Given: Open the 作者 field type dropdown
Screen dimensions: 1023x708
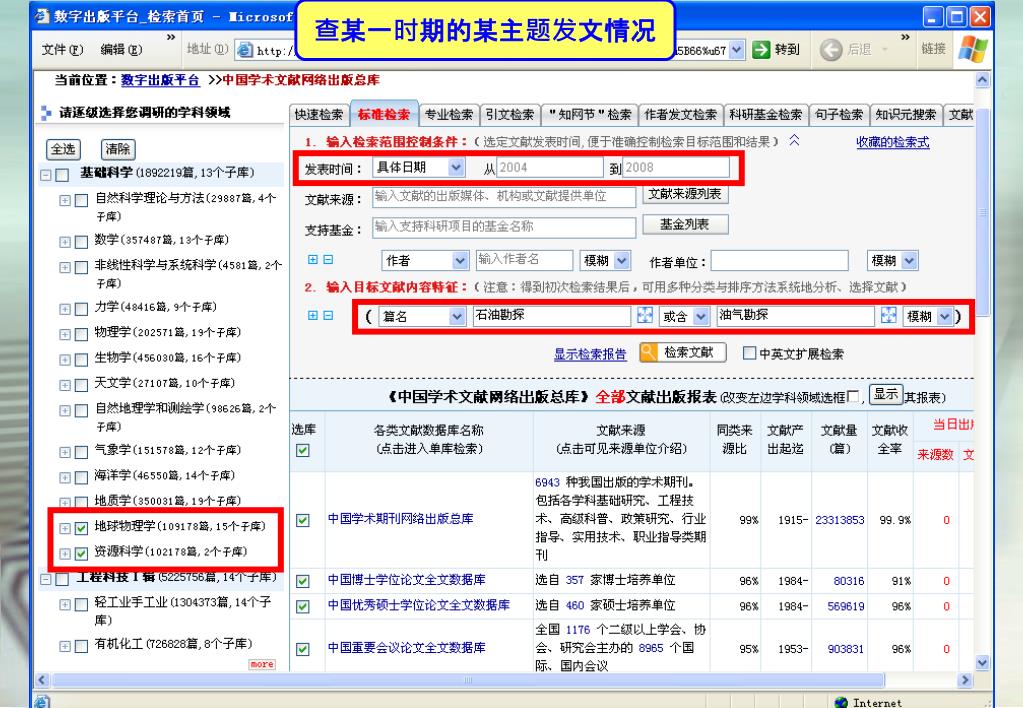Looking at the screenshot, I should [x=460, y=260].
